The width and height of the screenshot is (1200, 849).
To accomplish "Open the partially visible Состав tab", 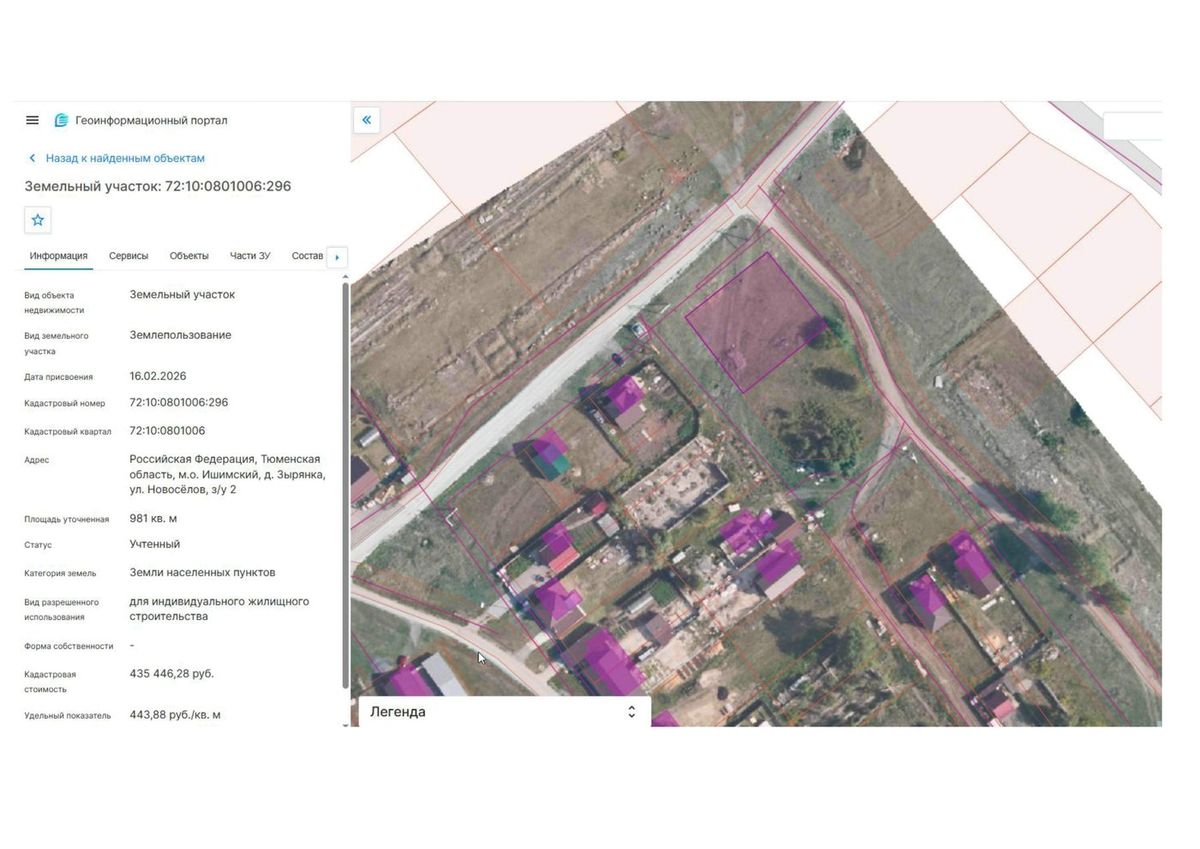I will pos(307,256).
